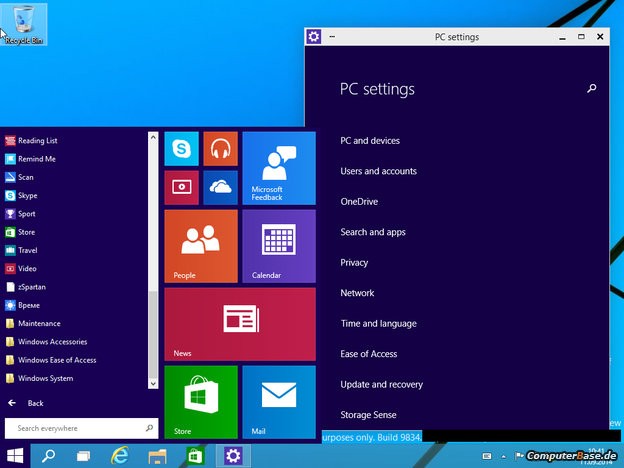Open Task View on the taskbar

pos(84,456)
